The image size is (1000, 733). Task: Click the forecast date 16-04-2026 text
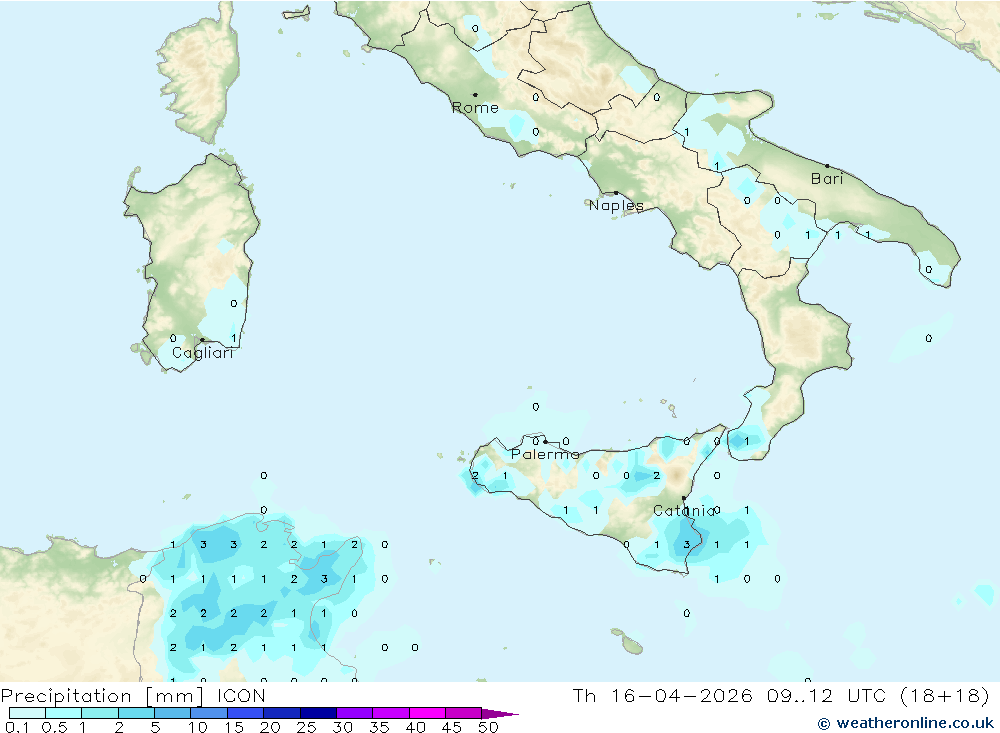tap(682, 695)
